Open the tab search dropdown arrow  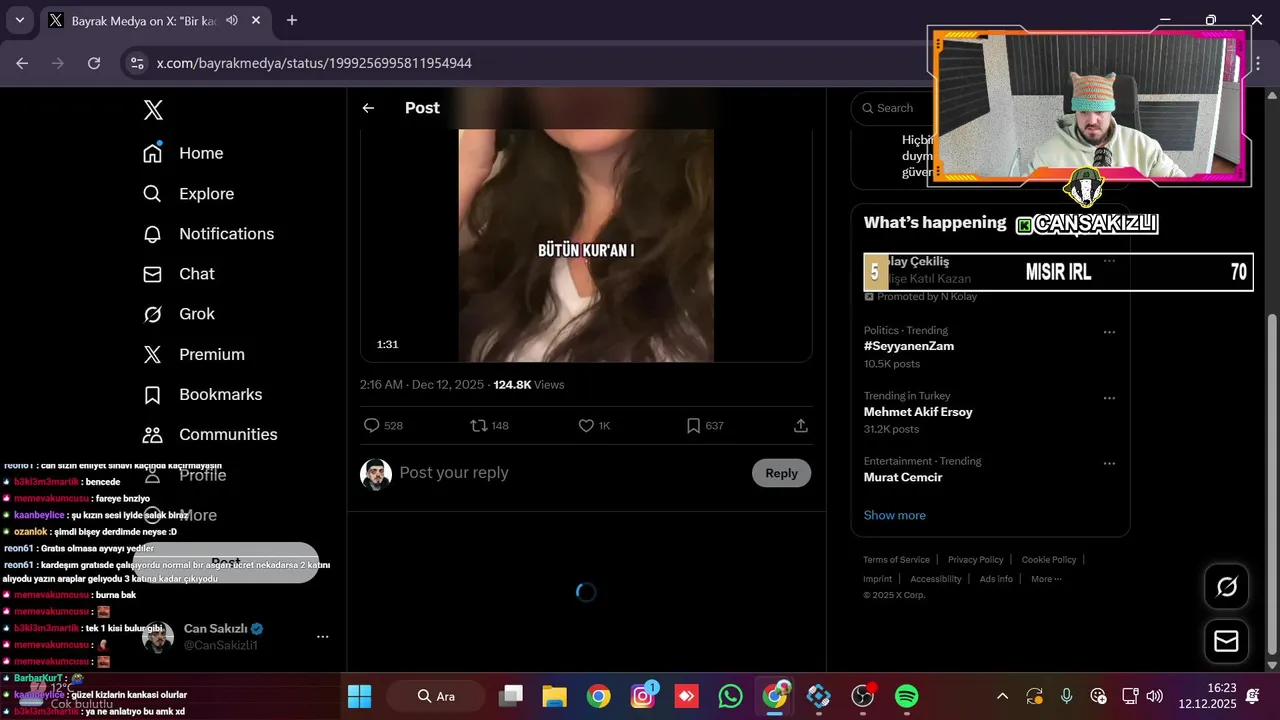[19, 20]
